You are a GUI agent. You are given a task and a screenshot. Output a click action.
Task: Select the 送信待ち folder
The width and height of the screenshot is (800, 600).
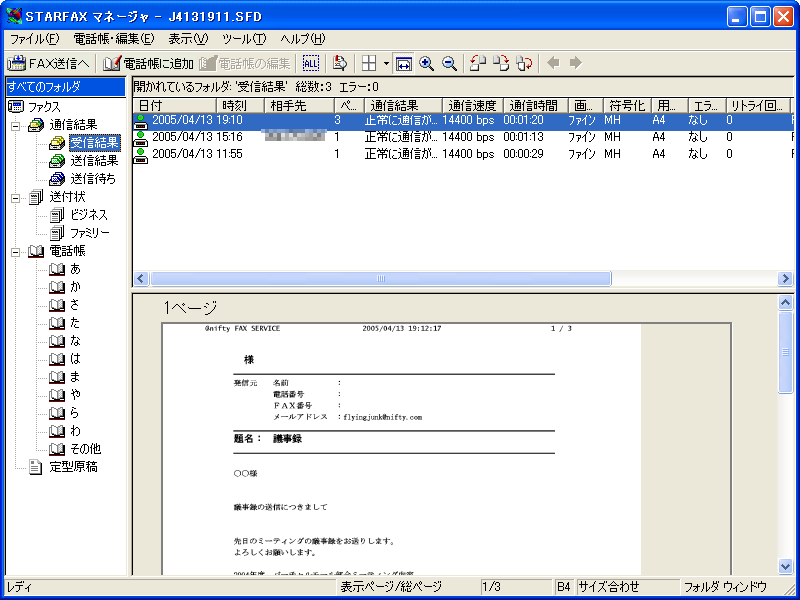93,179
